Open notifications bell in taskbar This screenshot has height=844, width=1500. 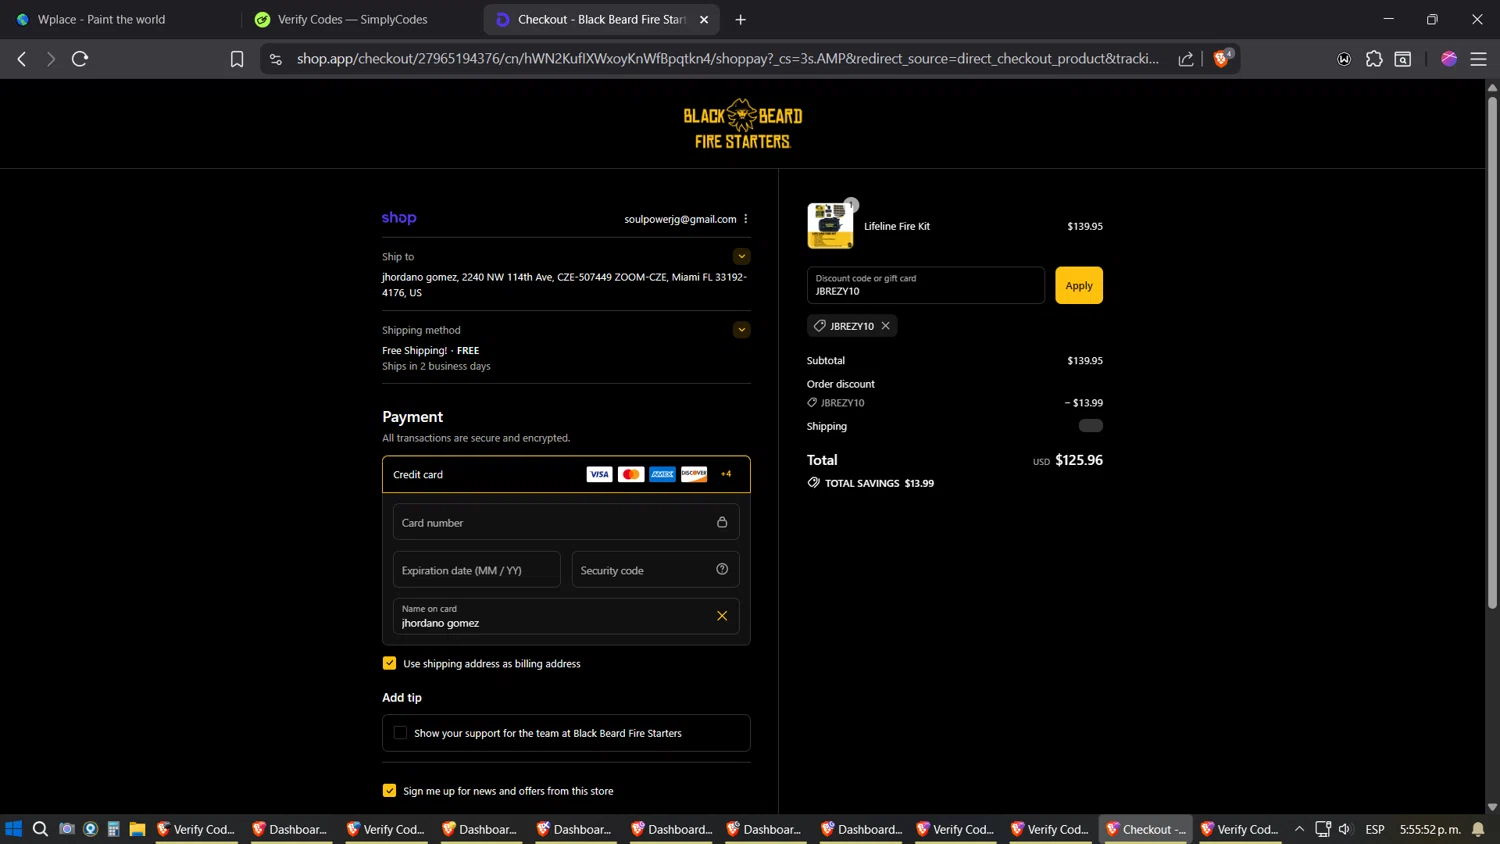click(x=1478, y=829)
